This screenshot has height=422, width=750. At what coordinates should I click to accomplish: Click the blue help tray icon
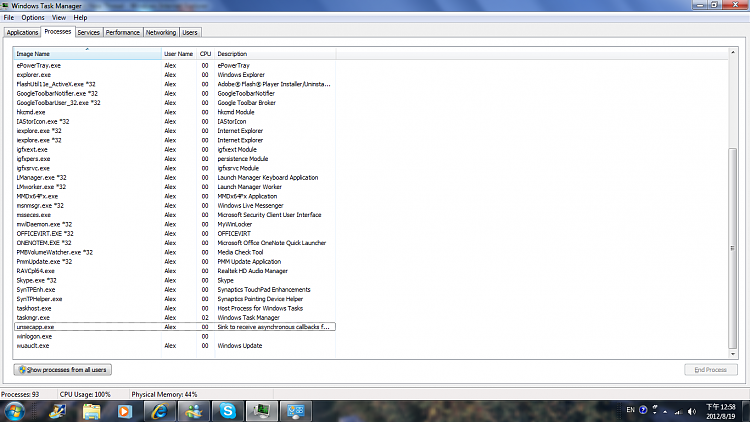[x=643, y=410]
